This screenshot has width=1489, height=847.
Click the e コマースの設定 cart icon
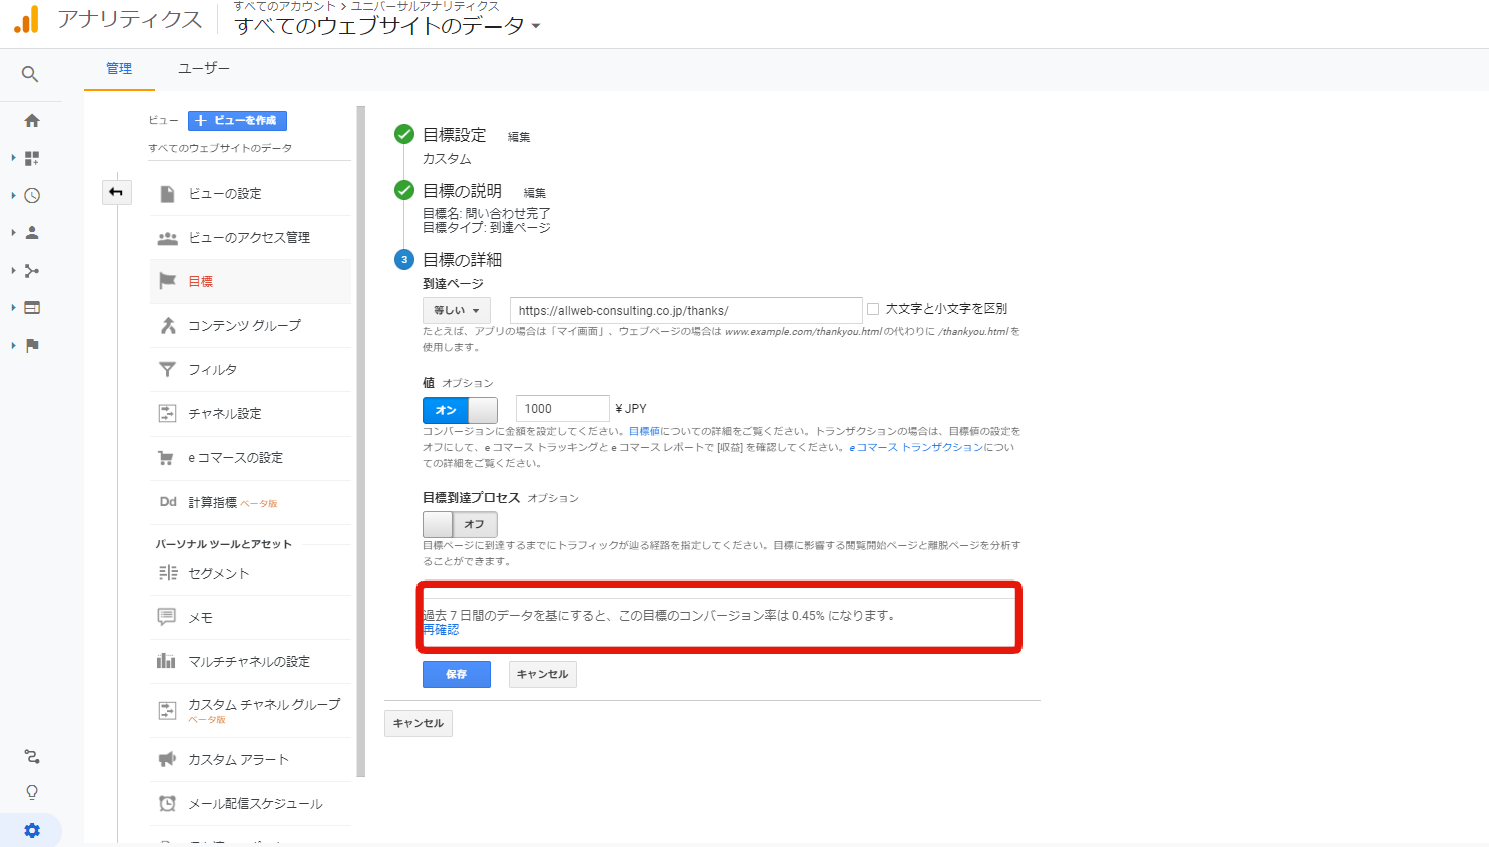tap(167, 458)
